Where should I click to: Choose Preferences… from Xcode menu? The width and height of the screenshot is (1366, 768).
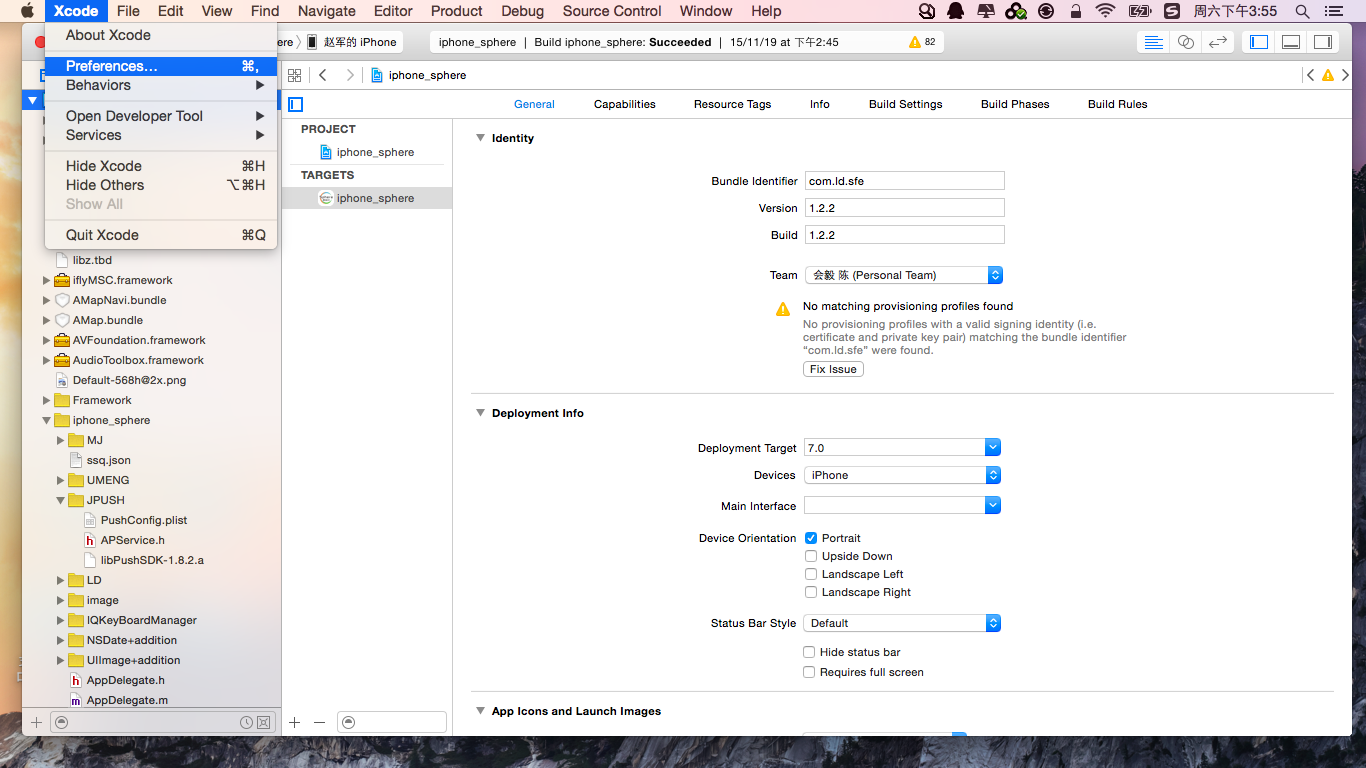click(161, 66)
